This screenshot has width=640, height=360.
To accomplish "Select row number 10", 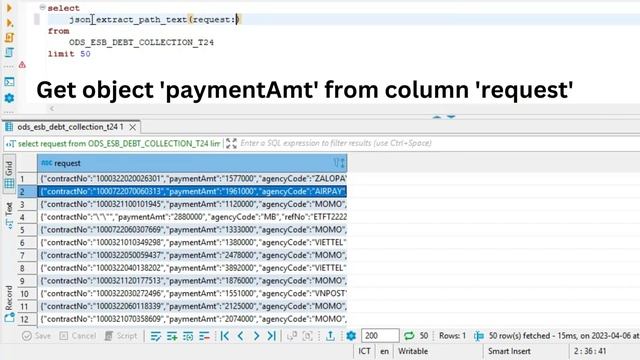I will coord(27,293).
